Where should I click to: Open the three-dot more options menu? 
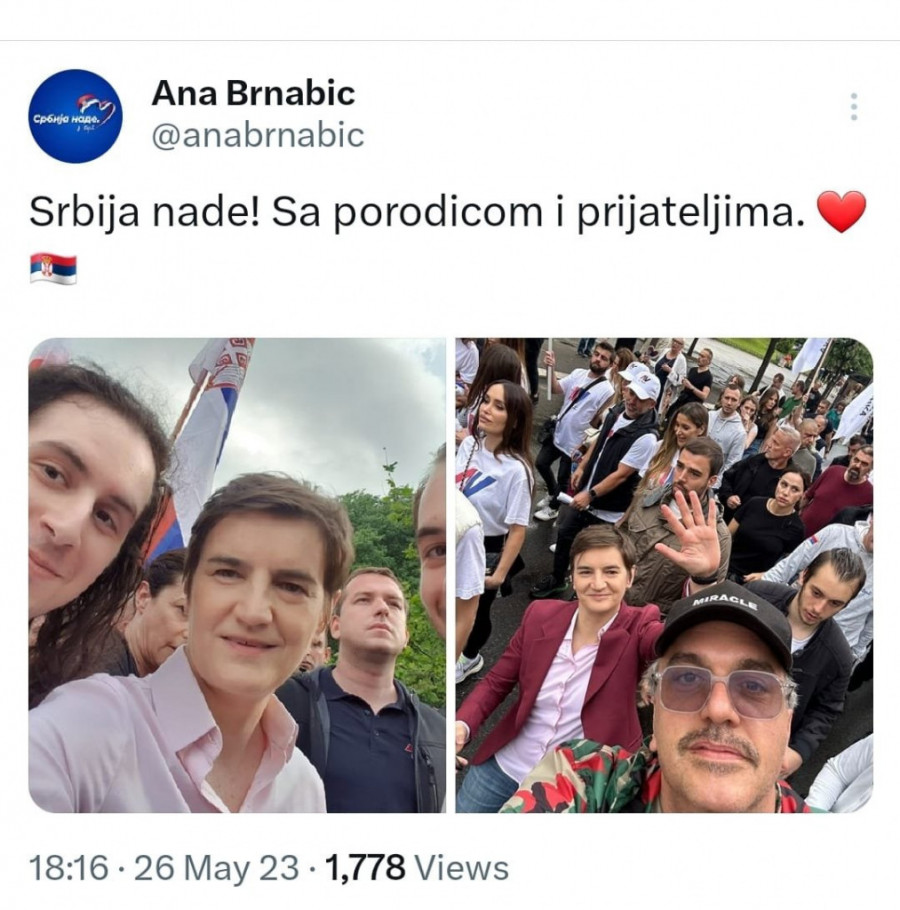coord(854,107)
